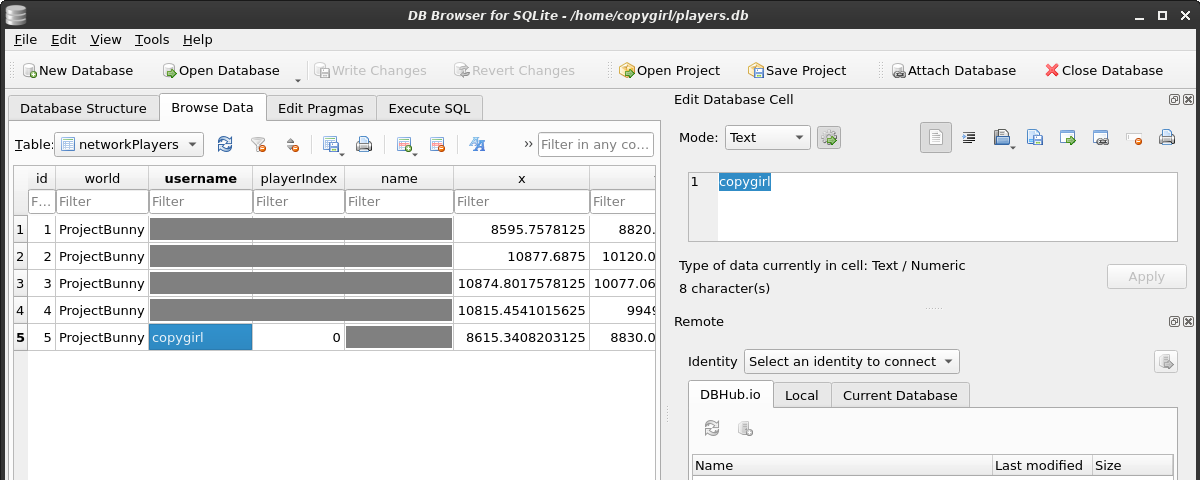
Task: Toggle word wrap in cell editor
Action: click(x=936, y=138)
